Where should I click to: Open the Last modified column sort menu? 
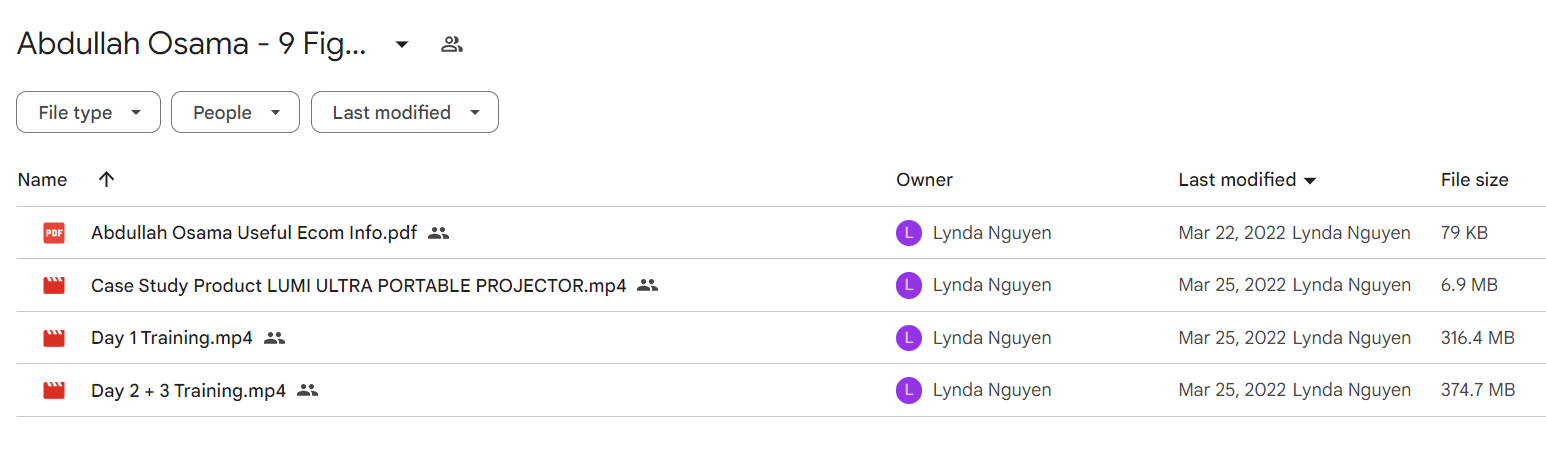[x=1247, y=180]
